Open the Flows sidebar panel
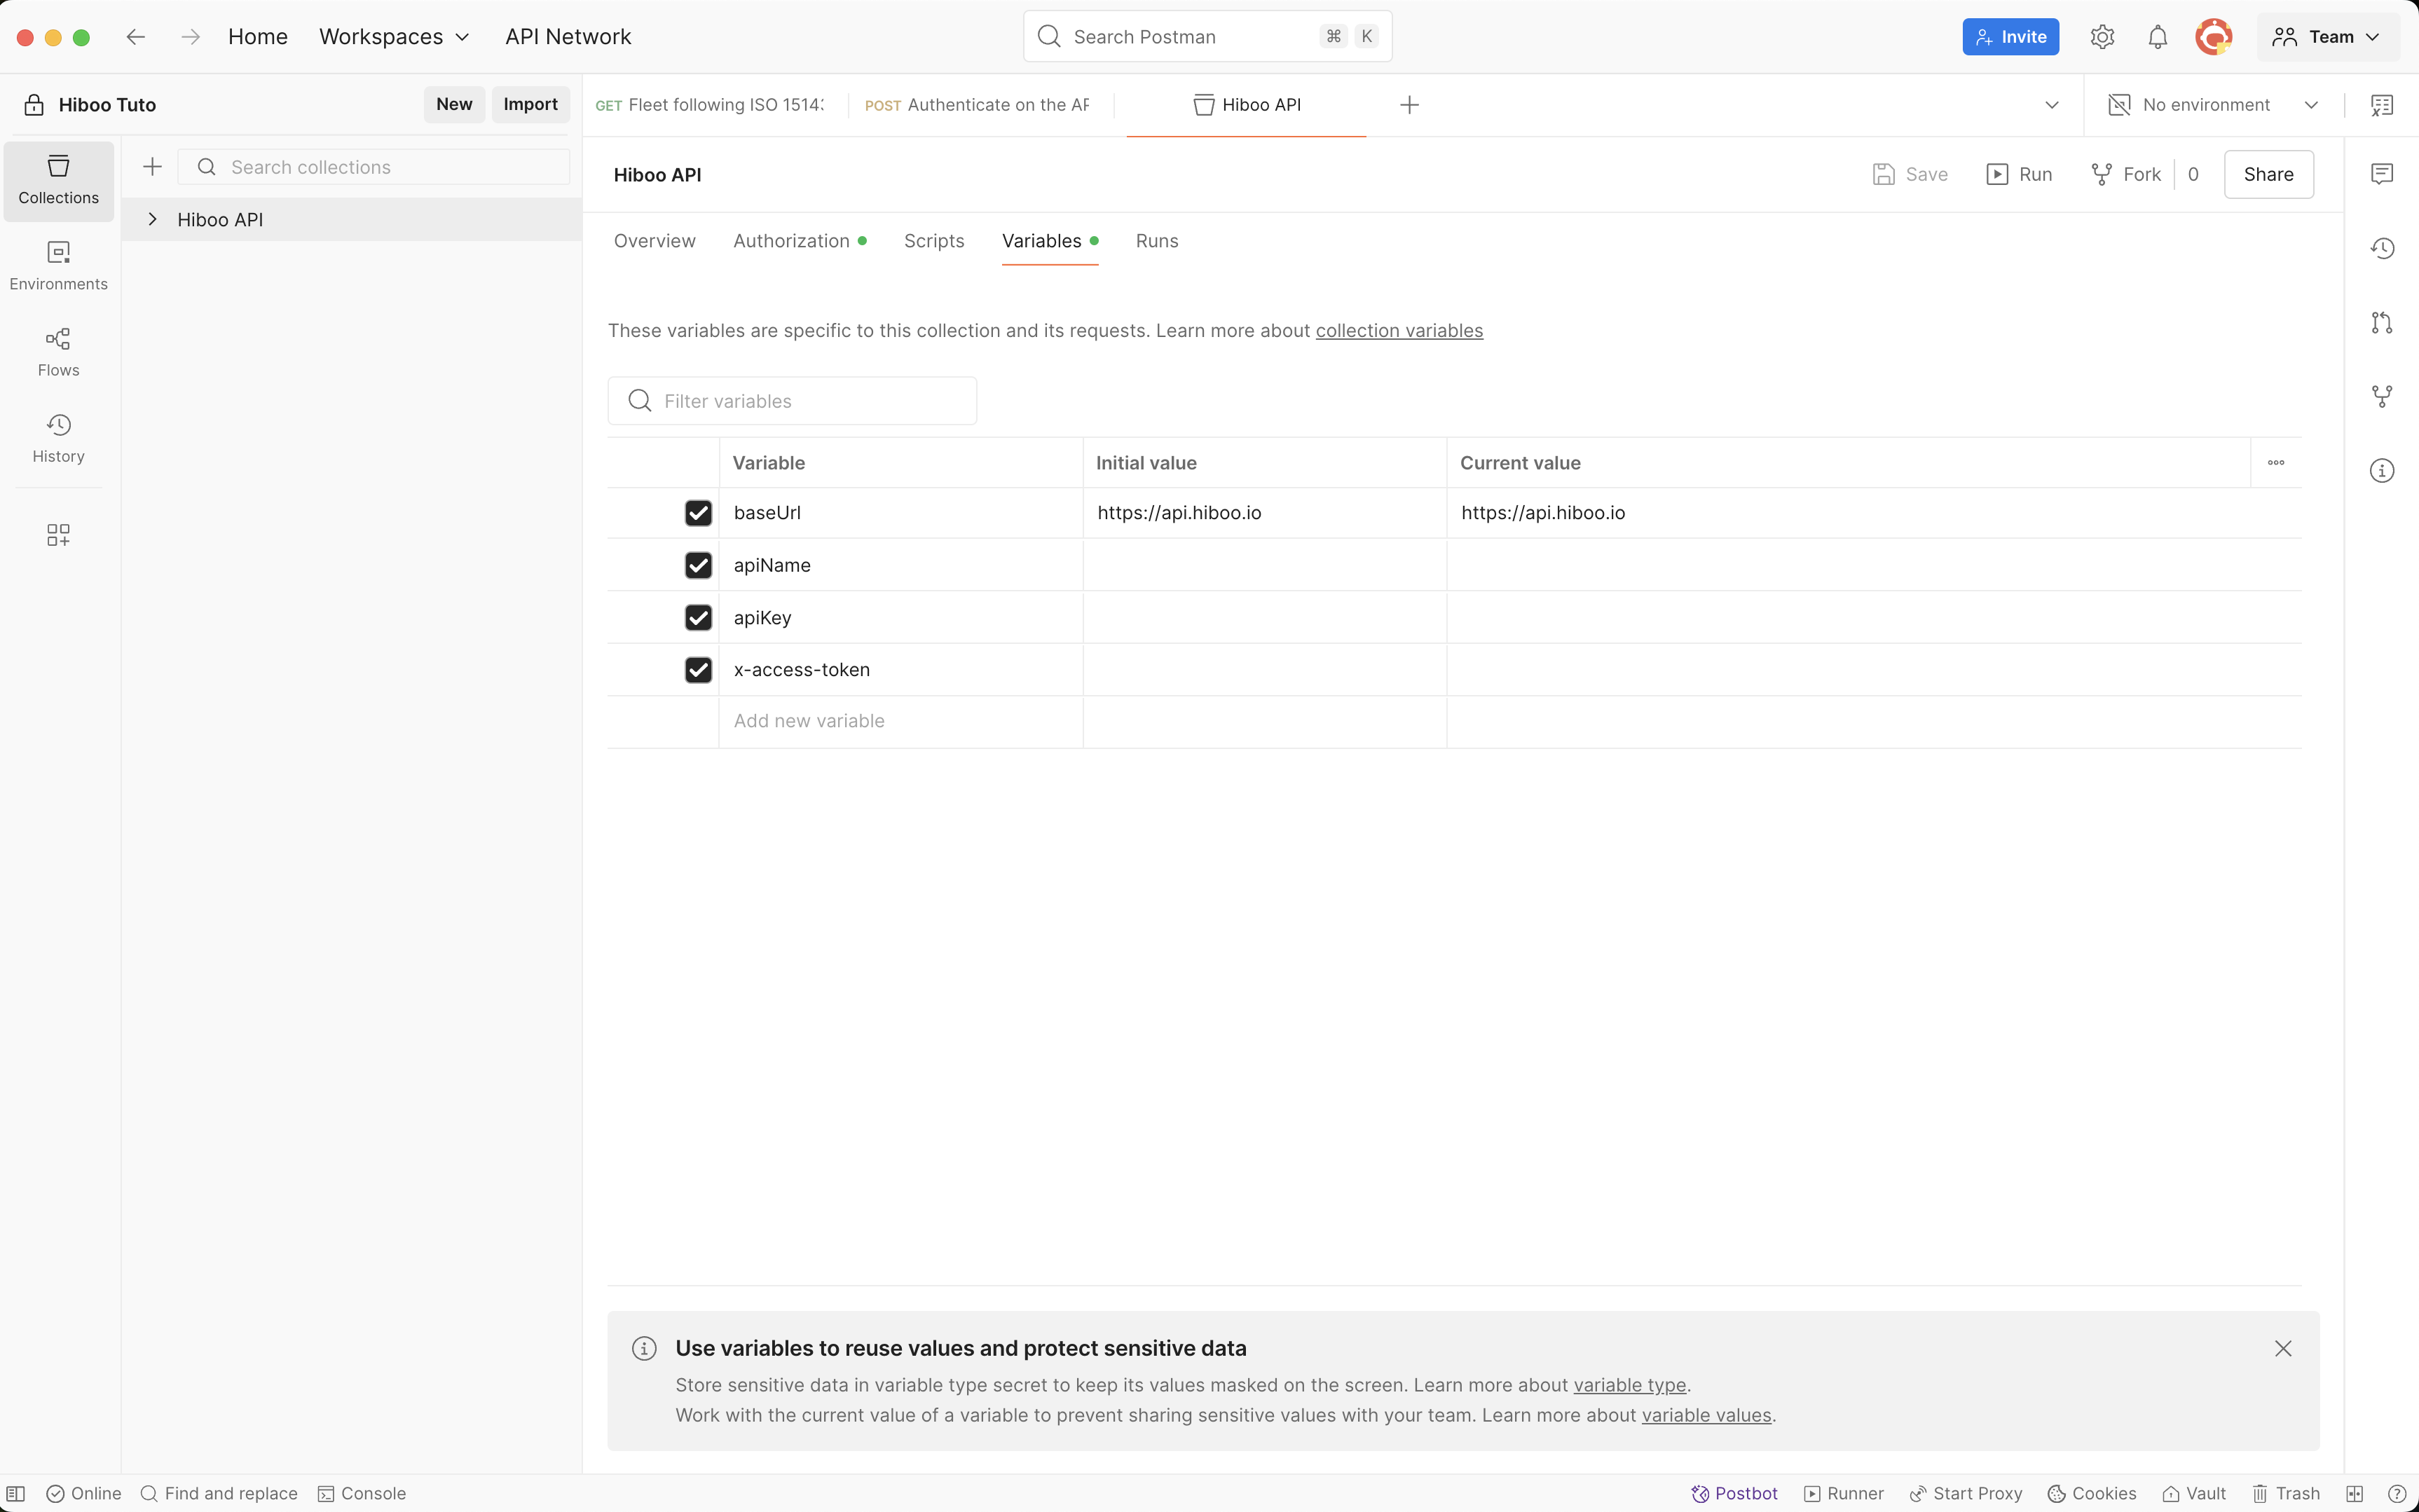 [58, 352]
